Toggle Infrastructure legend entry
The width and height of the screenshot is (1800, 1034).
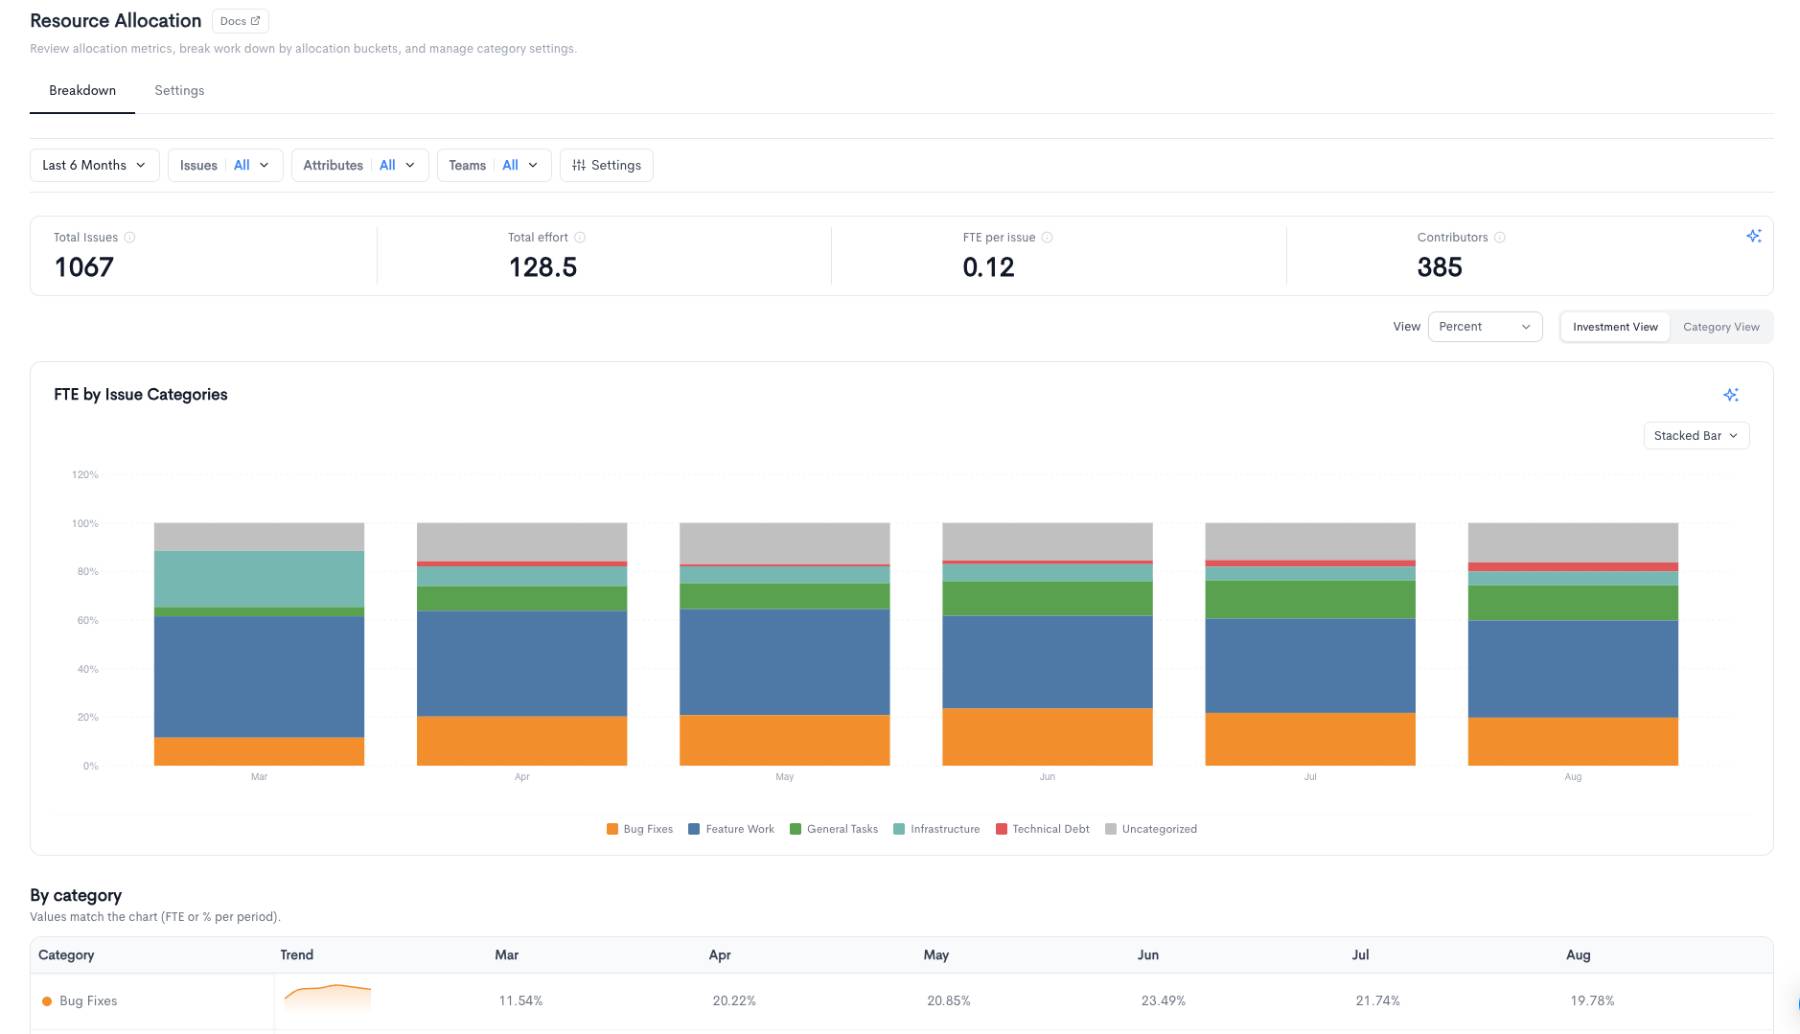pyautogui.click(x=936, y=829)
